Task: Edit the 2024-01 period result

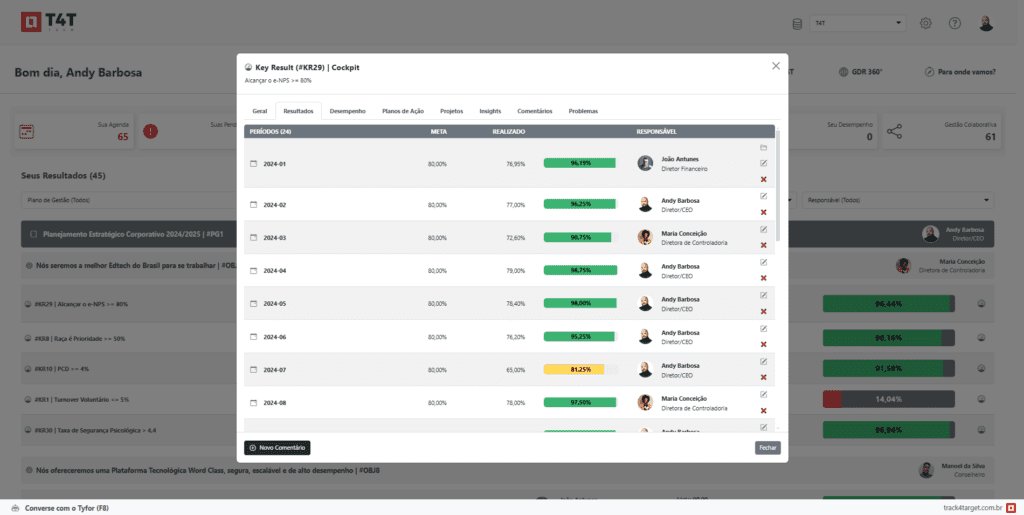Action: [763, 163]
